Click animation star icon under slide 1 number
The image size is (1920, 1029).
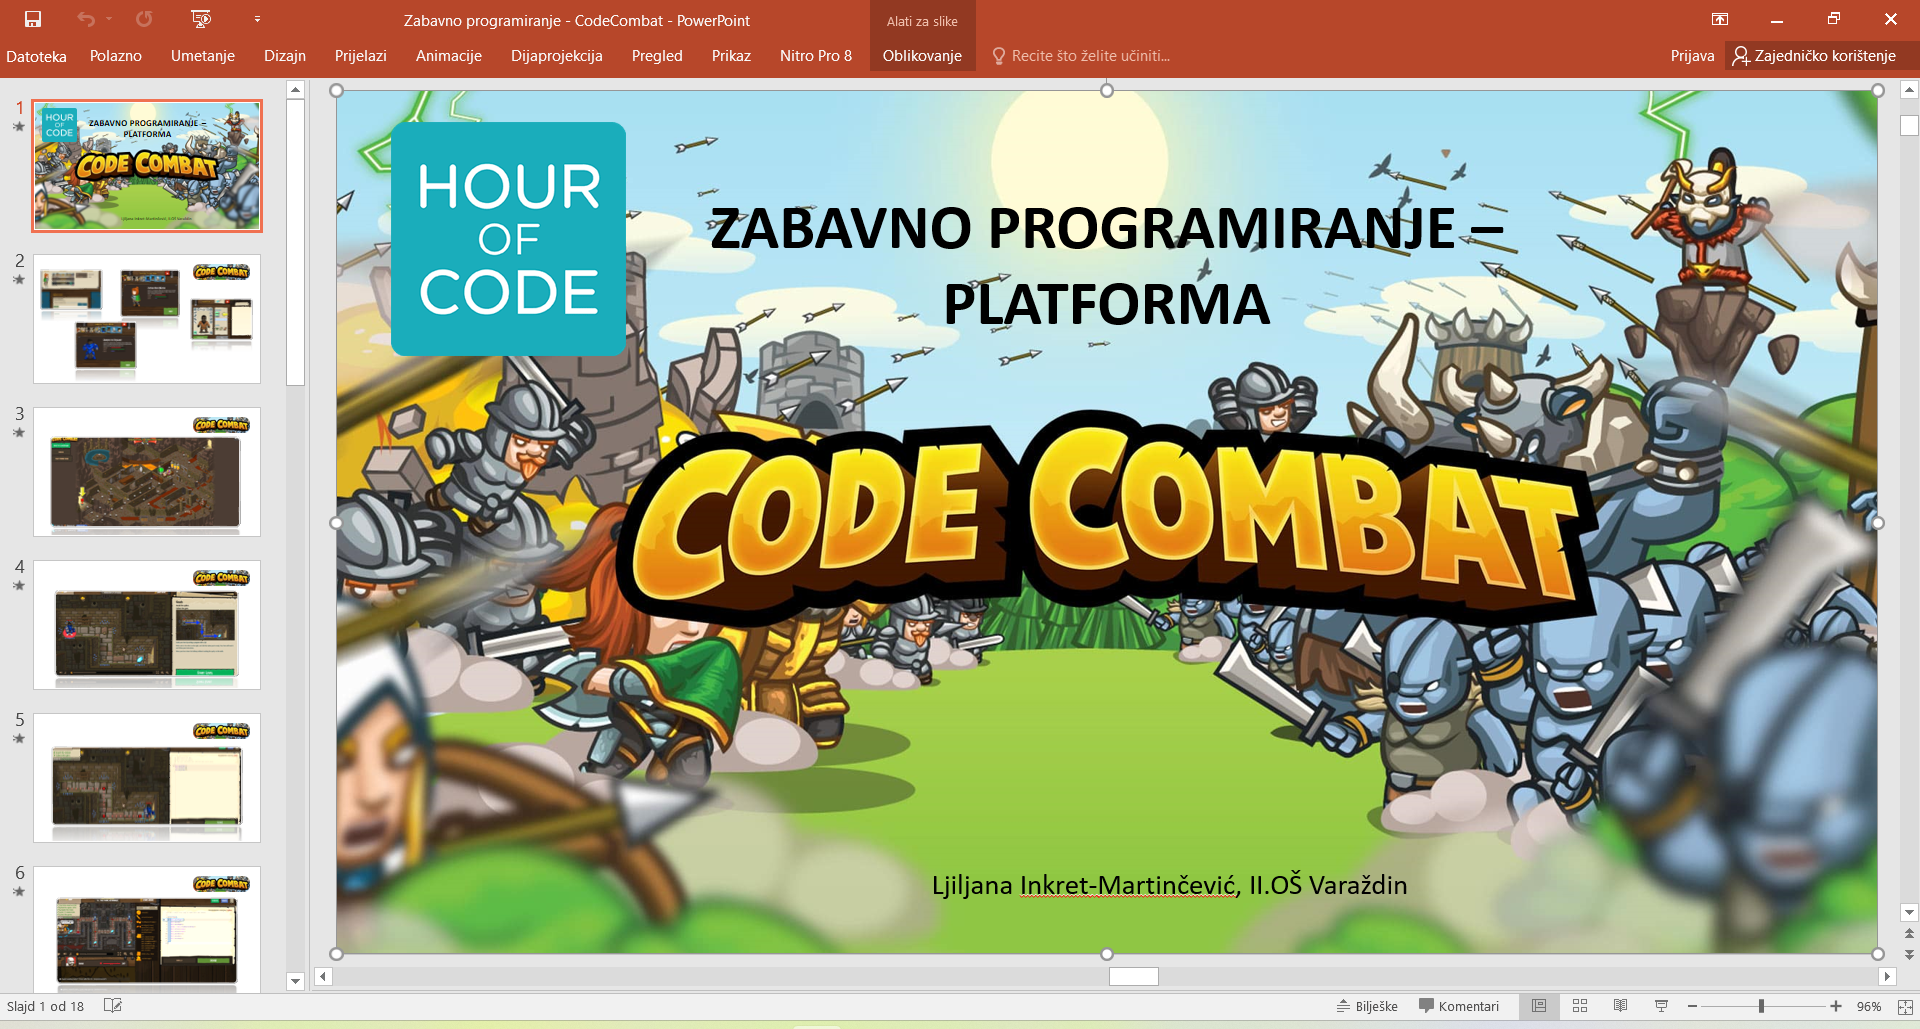pyautogui.click(x=19, y=127)
